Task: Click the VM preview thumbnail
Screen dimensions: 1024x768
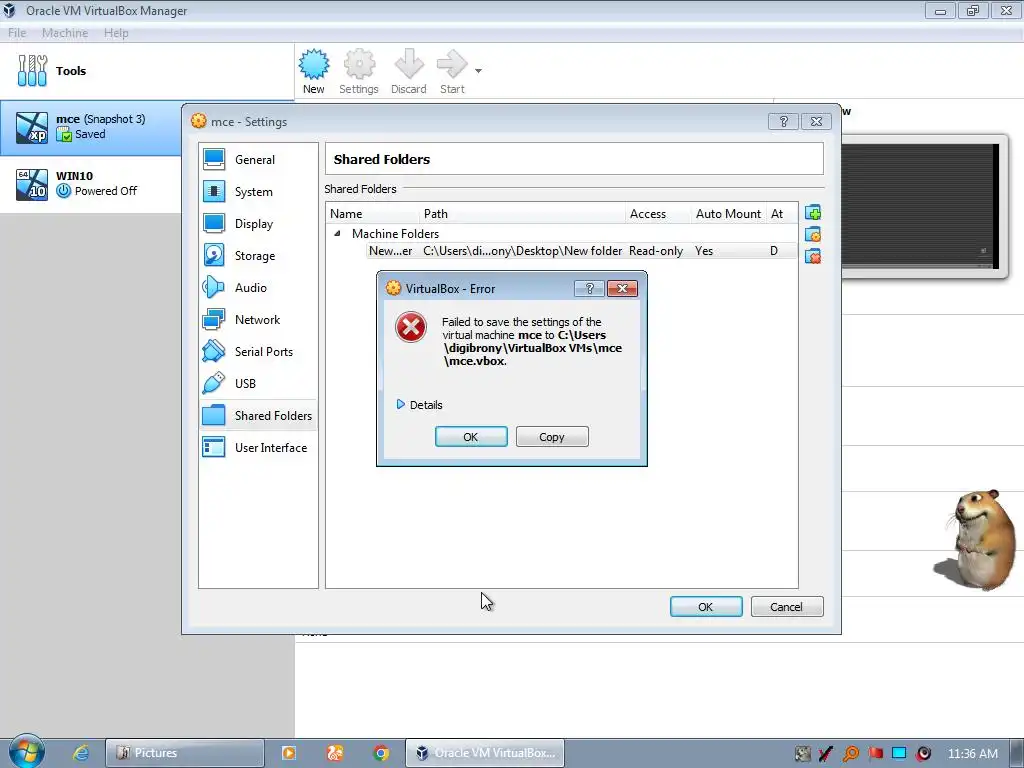Action: [x=923, y=206]
